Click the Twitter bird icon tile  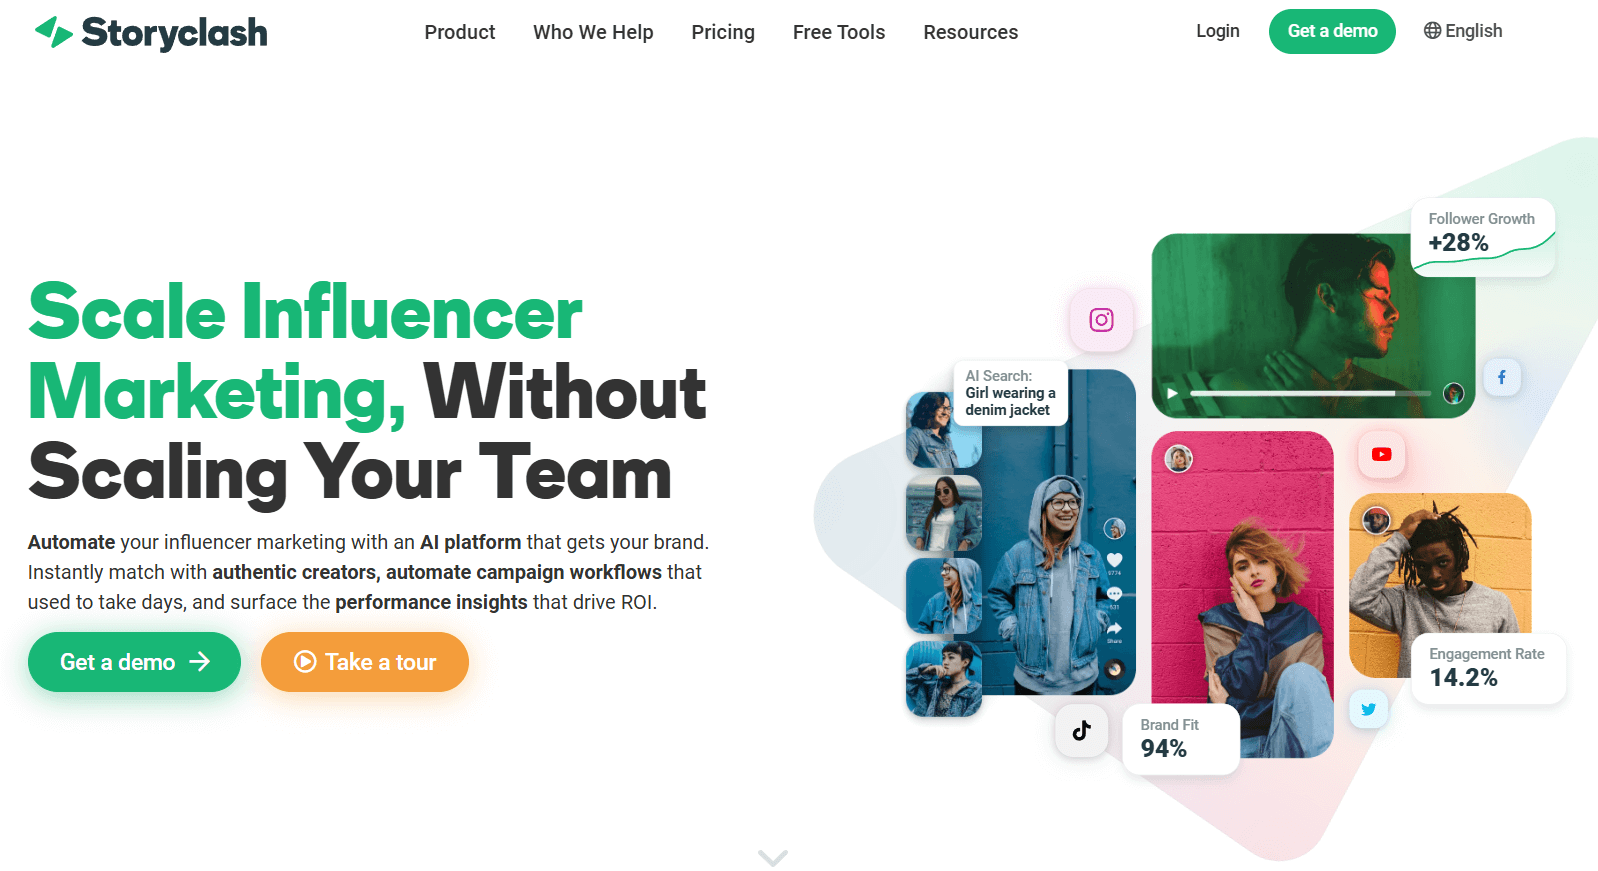(1368, 709)
